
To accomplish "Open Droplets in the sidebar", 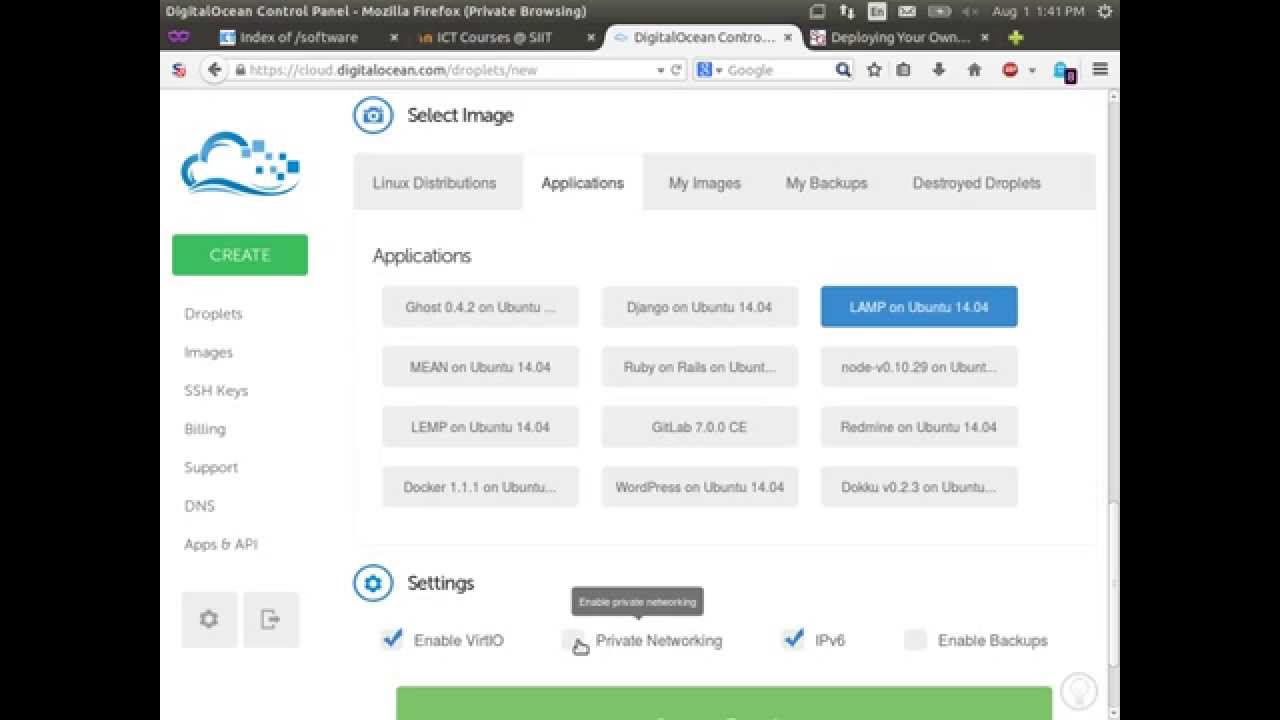I will pos(213,314).
